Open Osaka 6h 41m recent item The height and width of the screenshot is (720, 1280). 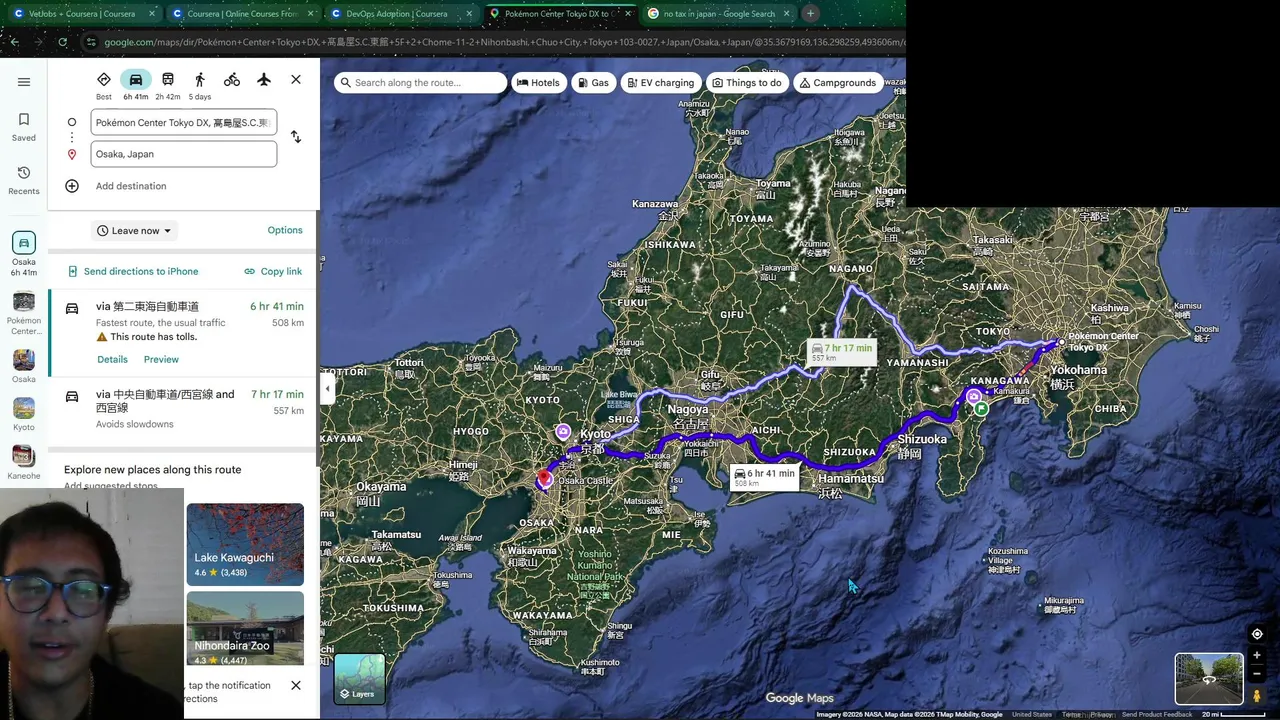pos(24,254)
